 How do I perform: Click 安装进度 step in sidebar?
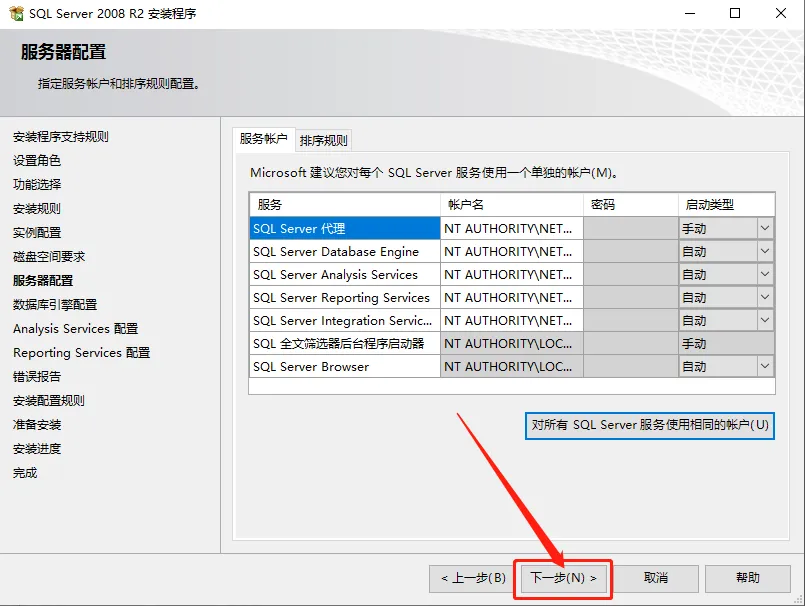(36, 449)
